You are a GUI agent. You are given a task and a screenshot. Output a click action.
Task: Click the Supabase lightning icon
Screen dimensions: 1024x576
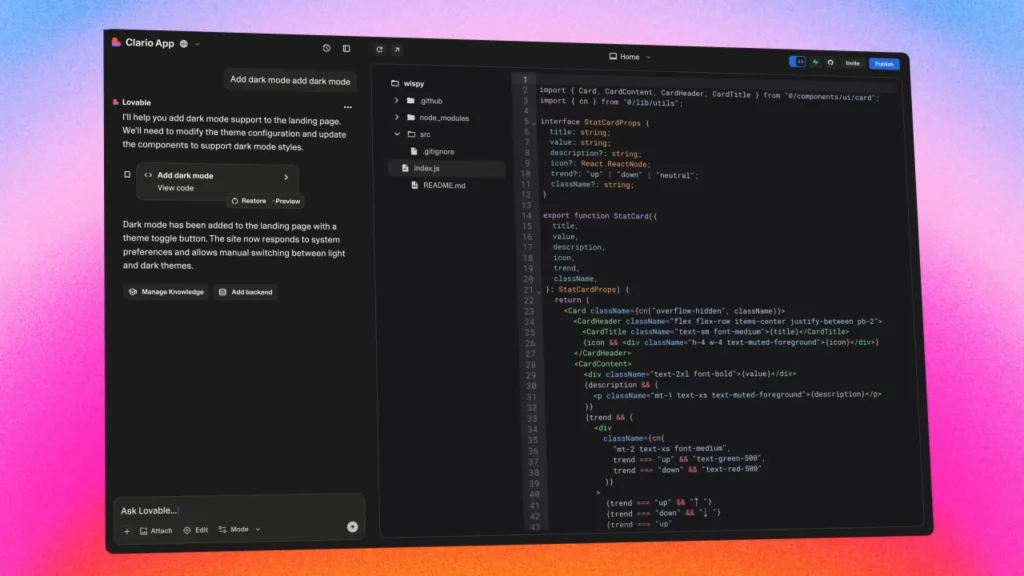(x=816, y=62)
